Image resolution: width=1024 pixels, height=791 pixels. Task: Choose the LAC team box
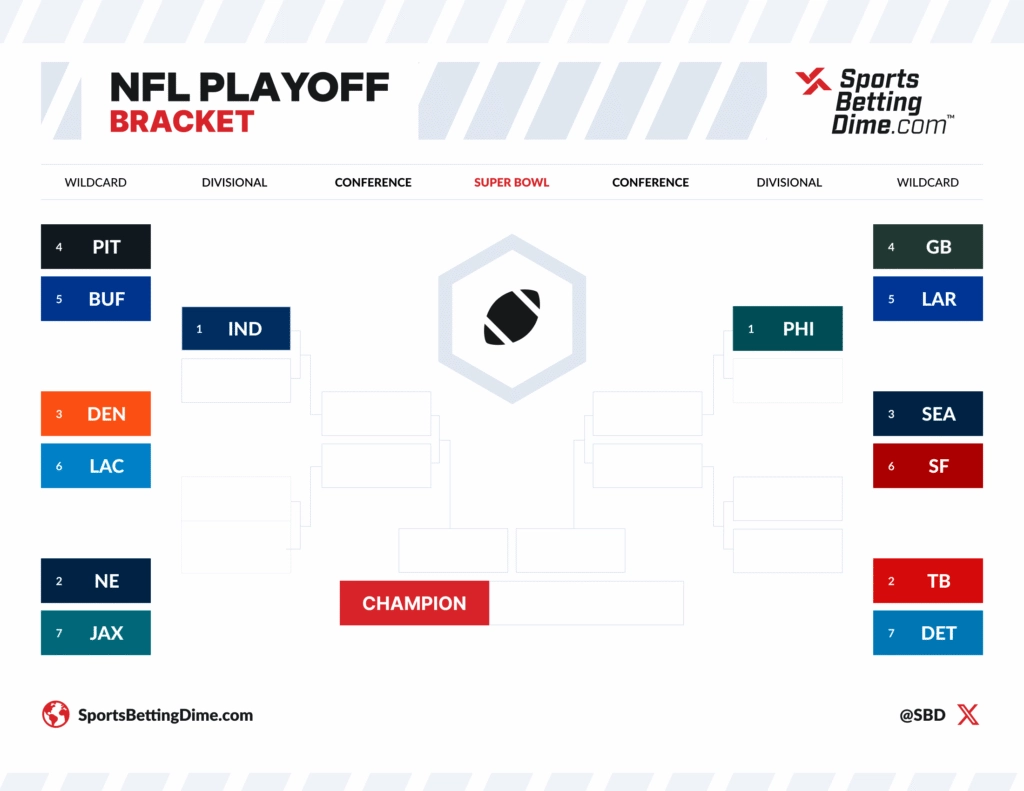tap(96, 466)
